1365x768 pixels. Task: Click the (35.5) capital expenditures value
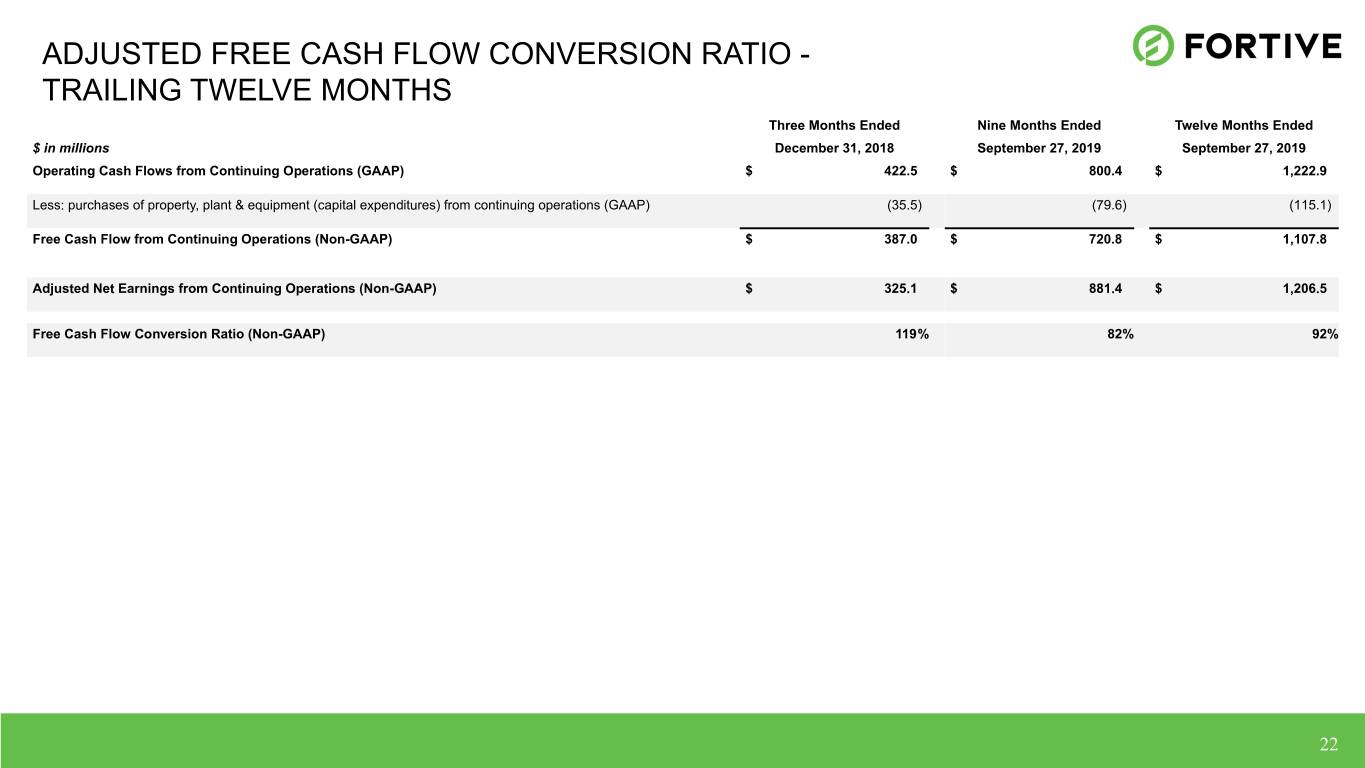pyautogui.click(x=905, y=206)
